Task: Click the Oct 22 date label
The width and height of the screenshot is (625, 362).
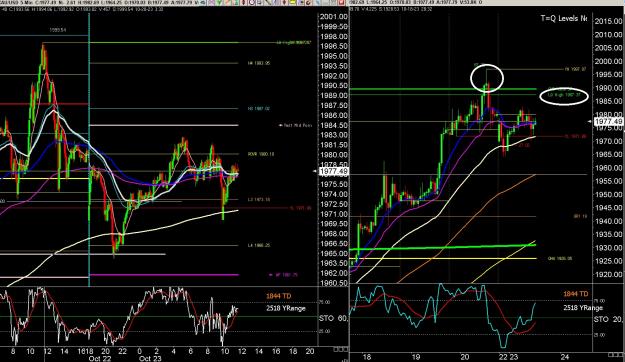Action: coord(100,358)
